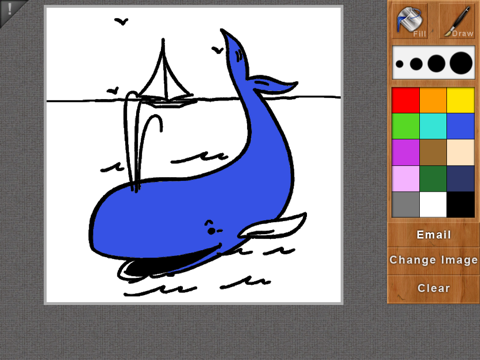Pick the red color swatch
Image resolution: width=480 pixels, height=360 pixels.
tap(406, 100)
